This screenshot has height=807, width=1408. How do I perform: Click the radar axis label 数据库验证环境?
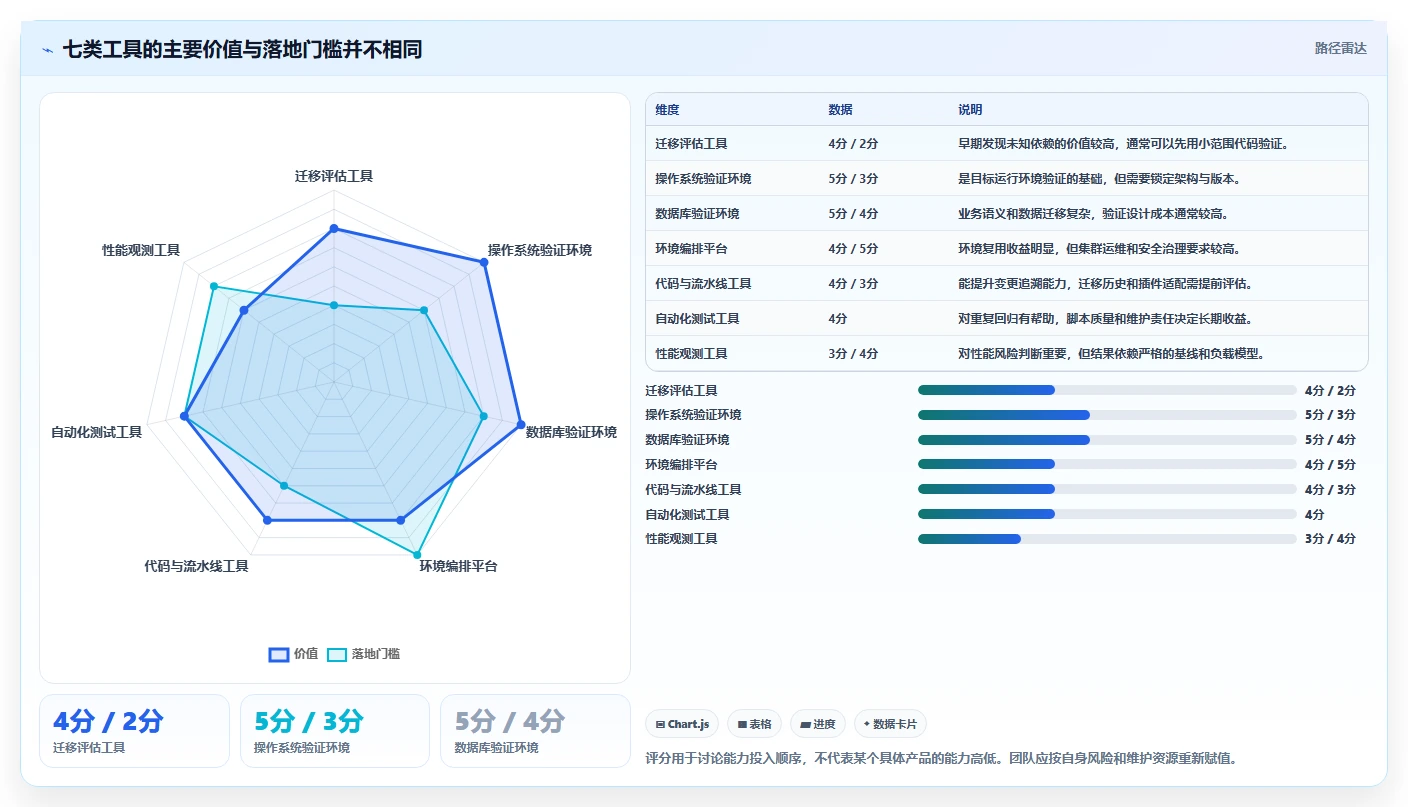(x=571, y=432)
